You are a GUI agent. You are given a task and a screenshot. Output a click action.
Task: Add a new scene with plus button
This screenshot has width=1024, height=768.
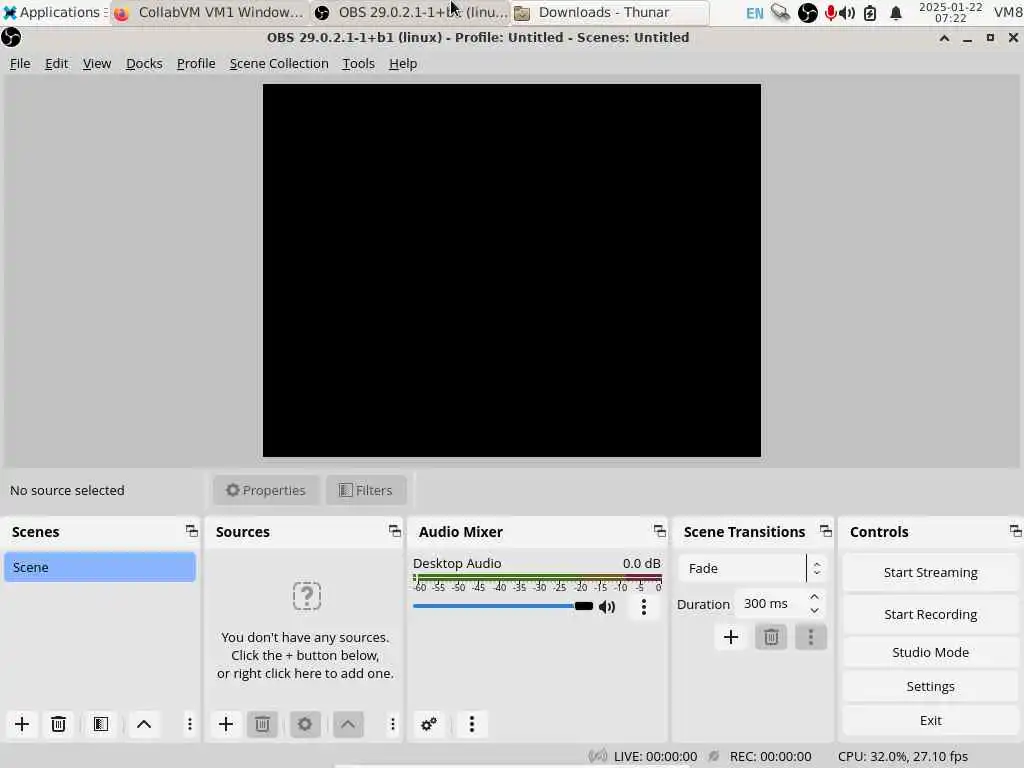pos(22,724)
